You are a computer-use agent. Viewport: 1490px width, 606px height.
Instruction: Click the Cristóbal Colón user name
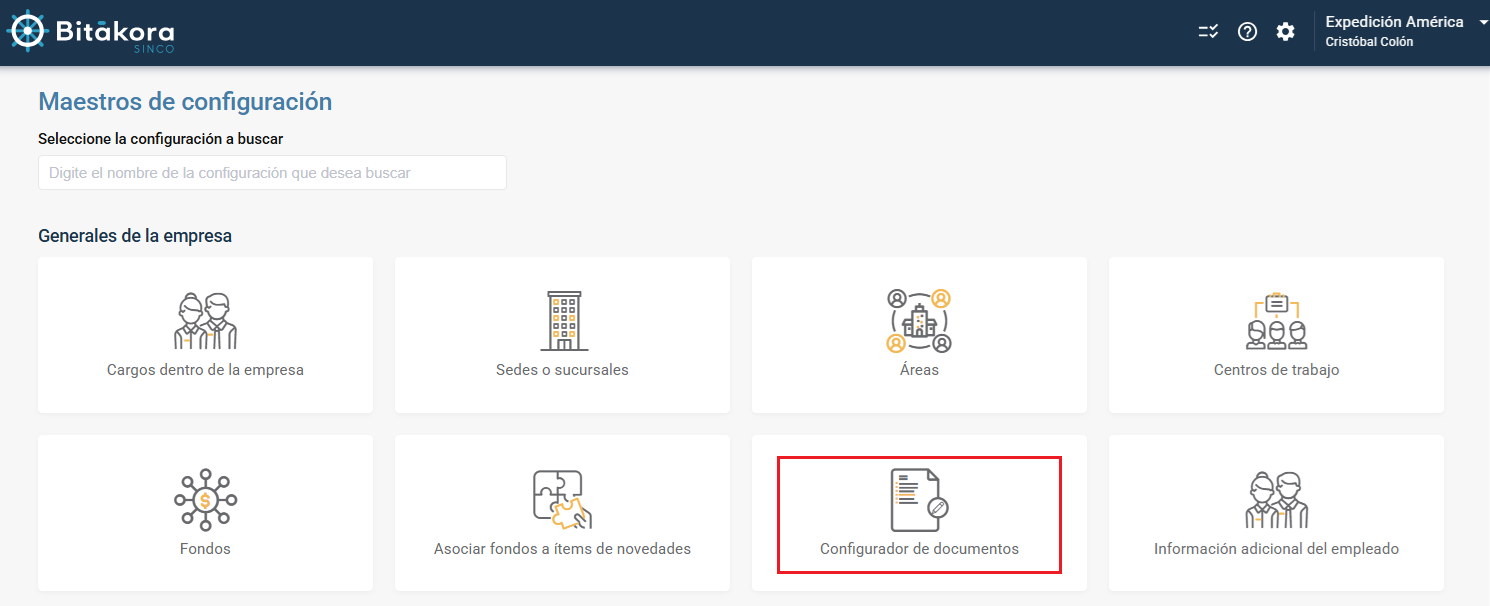[x=1369, y=42]
